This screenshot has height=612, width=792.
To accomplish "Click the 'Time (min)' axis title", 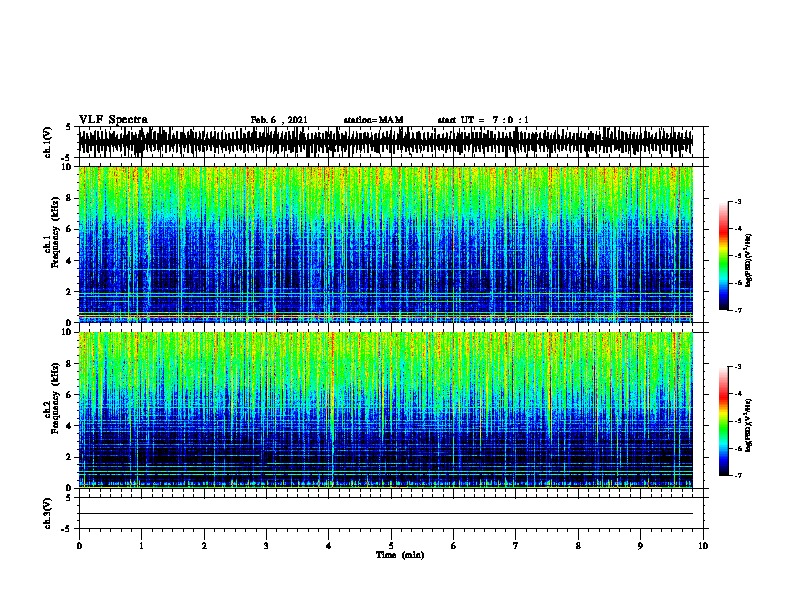I will (x=400, y=555).
